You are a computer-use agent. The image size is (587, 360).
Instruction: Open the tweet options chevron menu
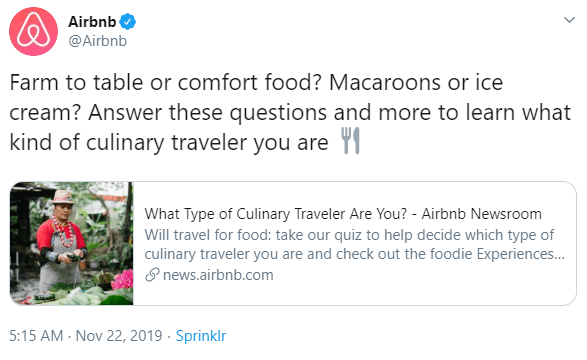point(569,20)
